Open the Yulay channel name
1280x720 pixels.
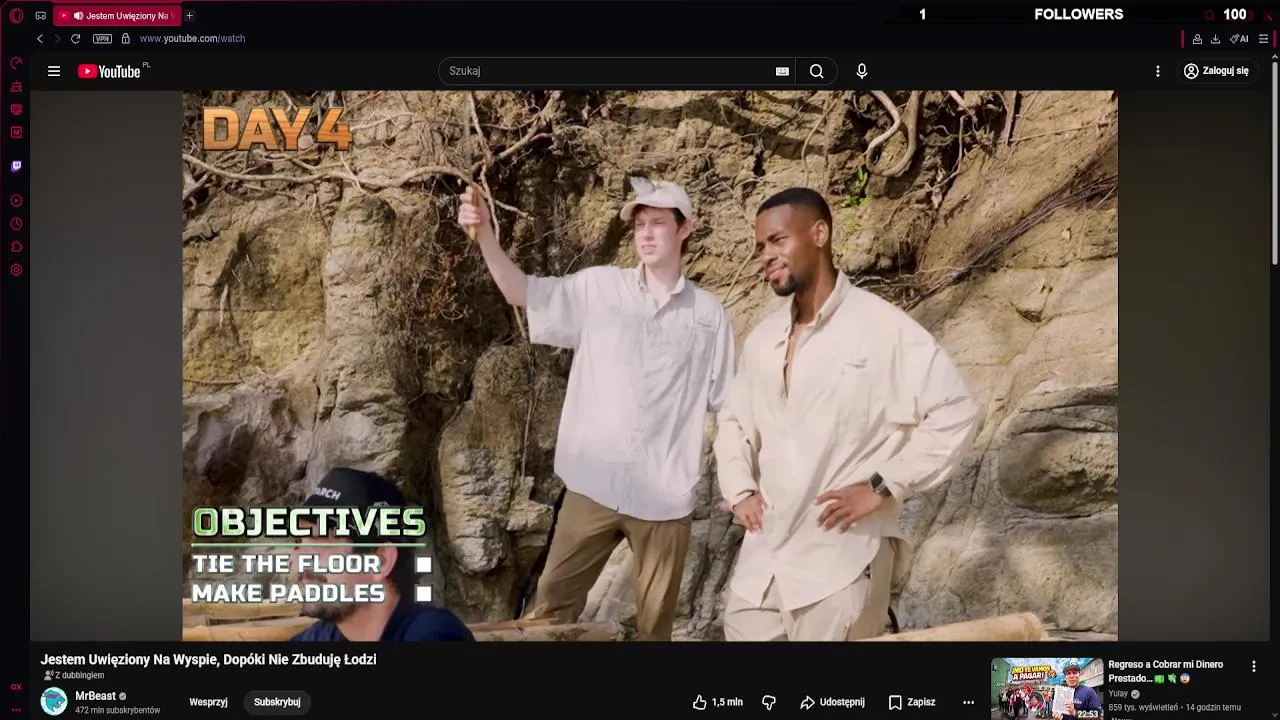point(1118,694)
